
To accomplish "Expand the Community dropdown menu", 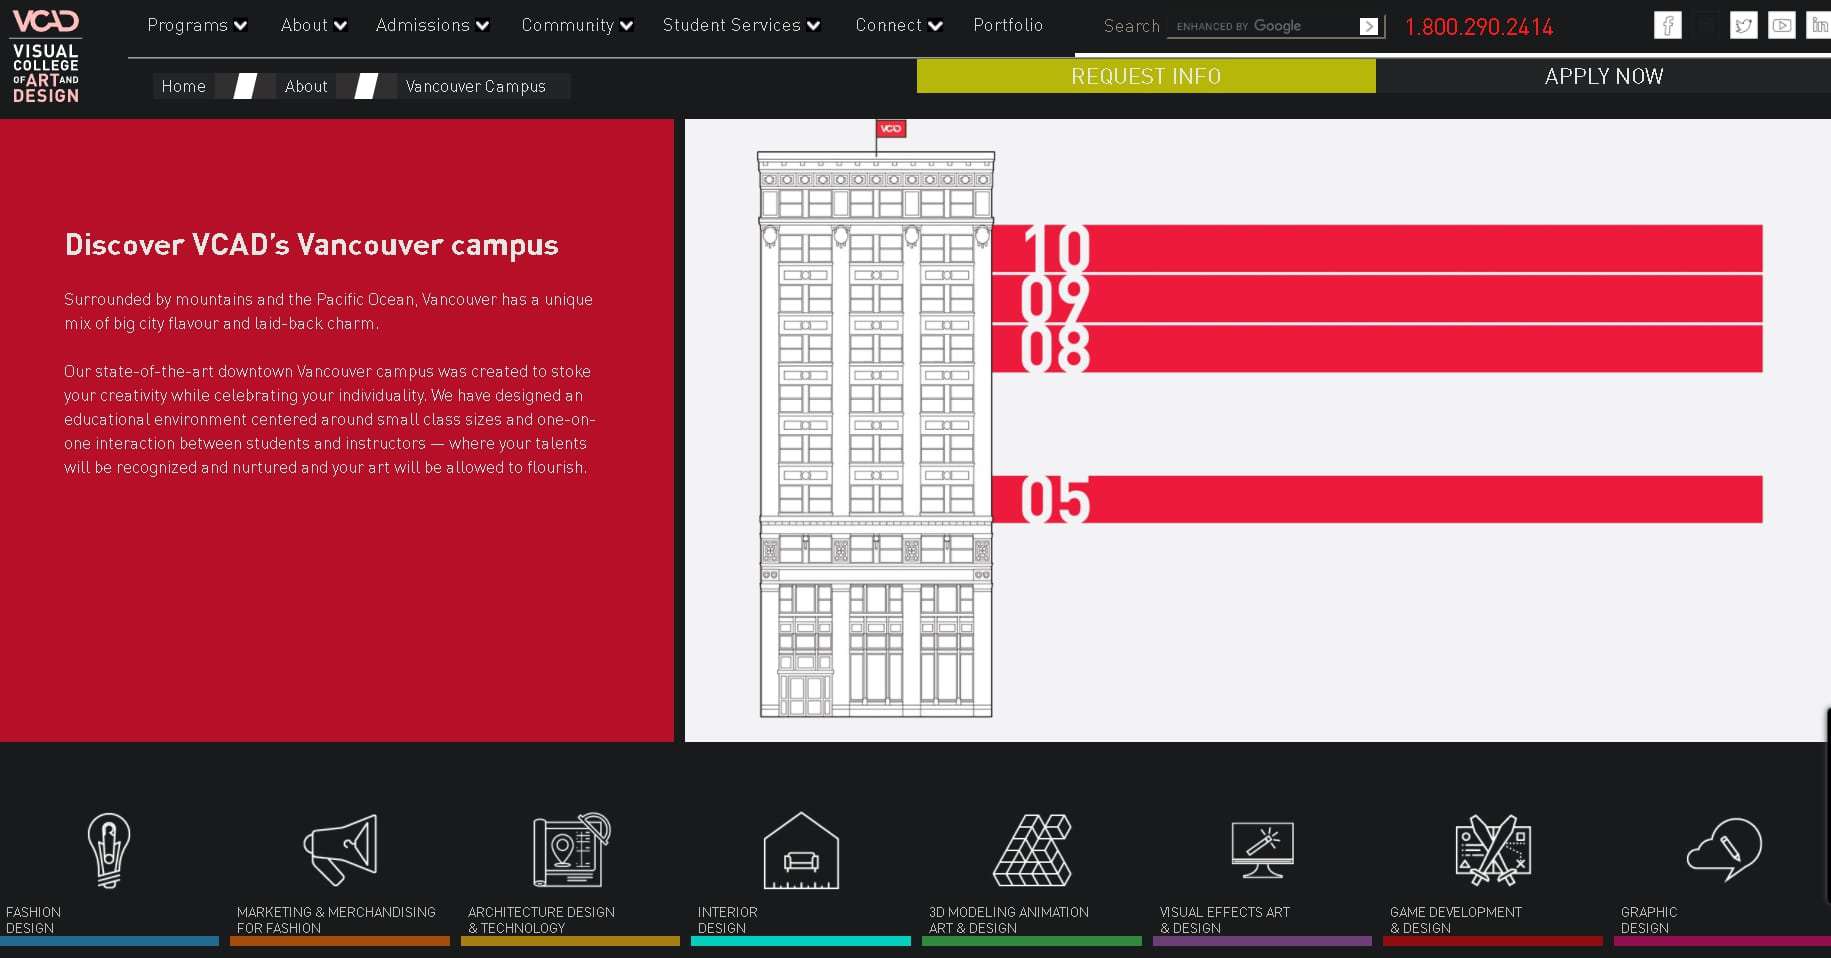I will coord(577,25).
